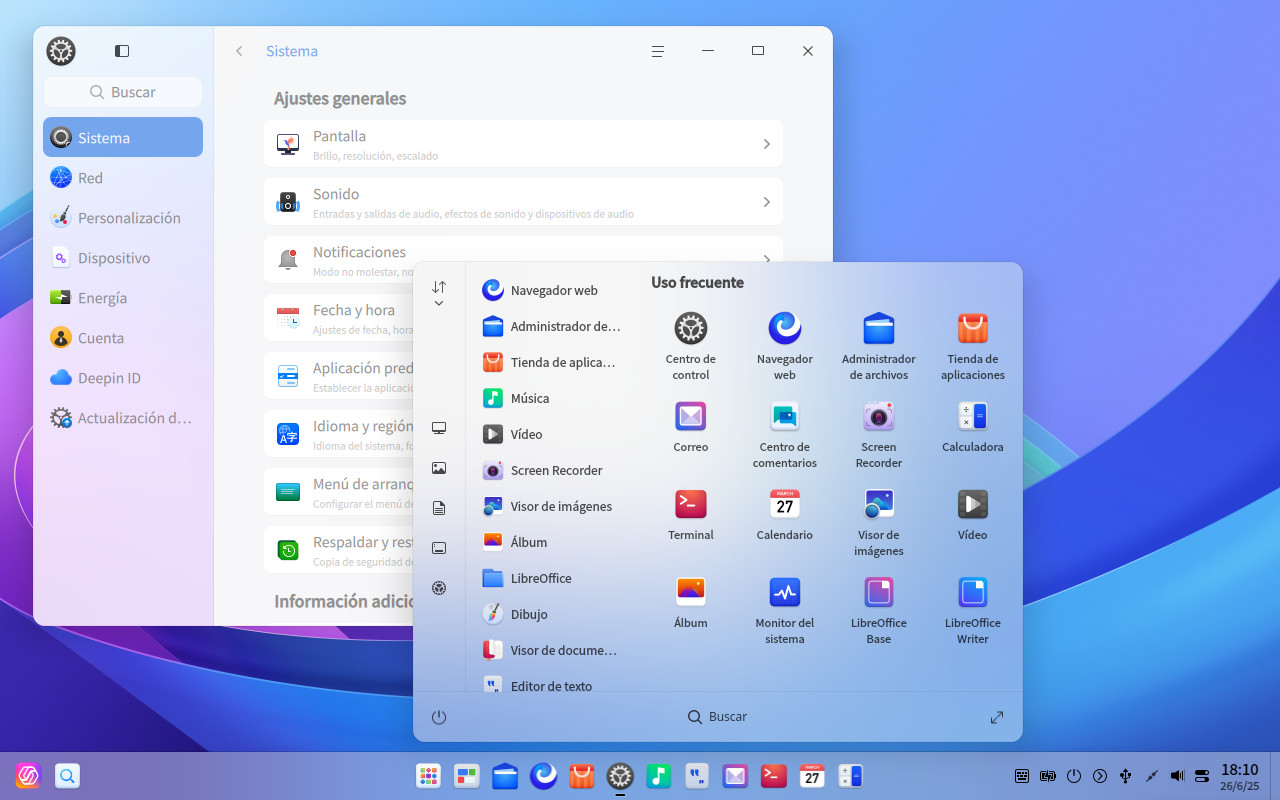Open the volume control in system tray
The image size is (1280, 800).
[1176, 775]
